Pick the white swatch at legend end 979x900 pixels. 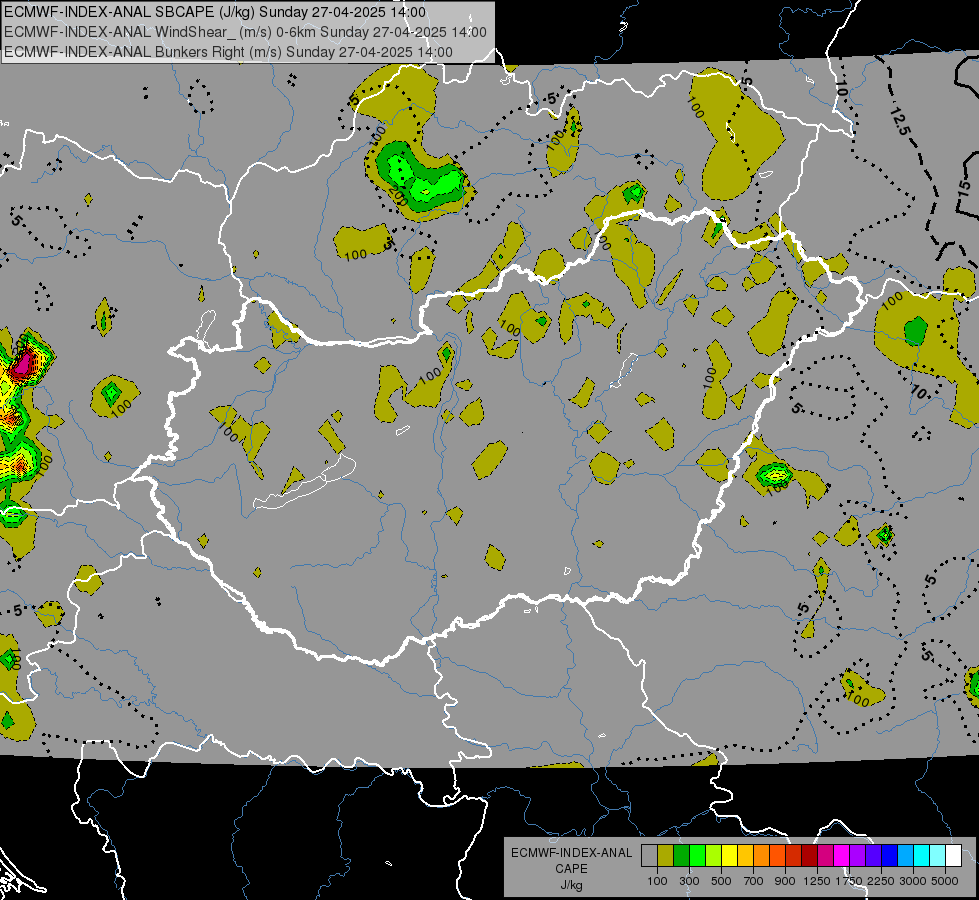954,856
